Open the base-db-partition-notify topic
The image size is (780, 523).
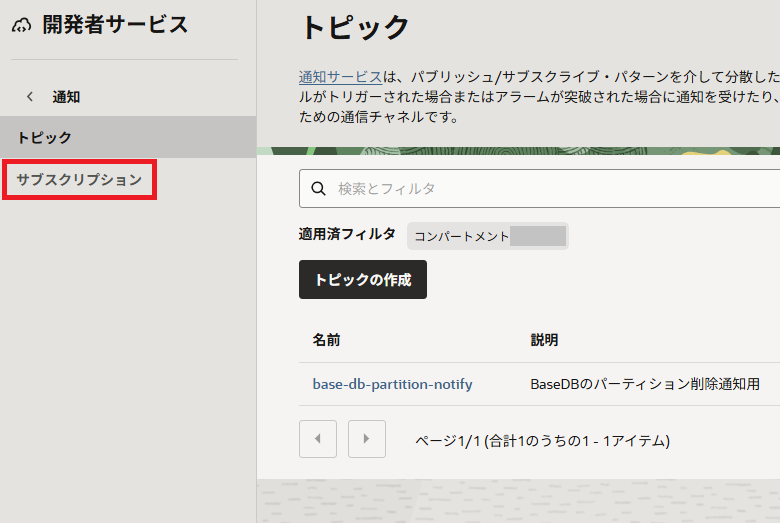pos(392,384)
